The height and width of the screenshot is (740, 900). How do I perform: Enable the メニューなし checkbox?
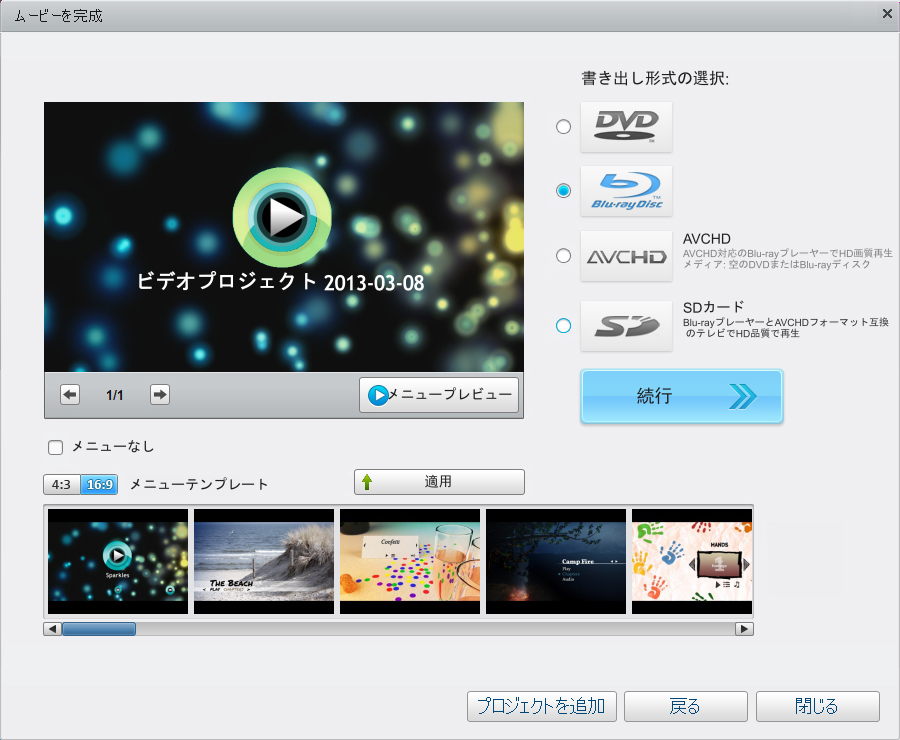(56, 447)
